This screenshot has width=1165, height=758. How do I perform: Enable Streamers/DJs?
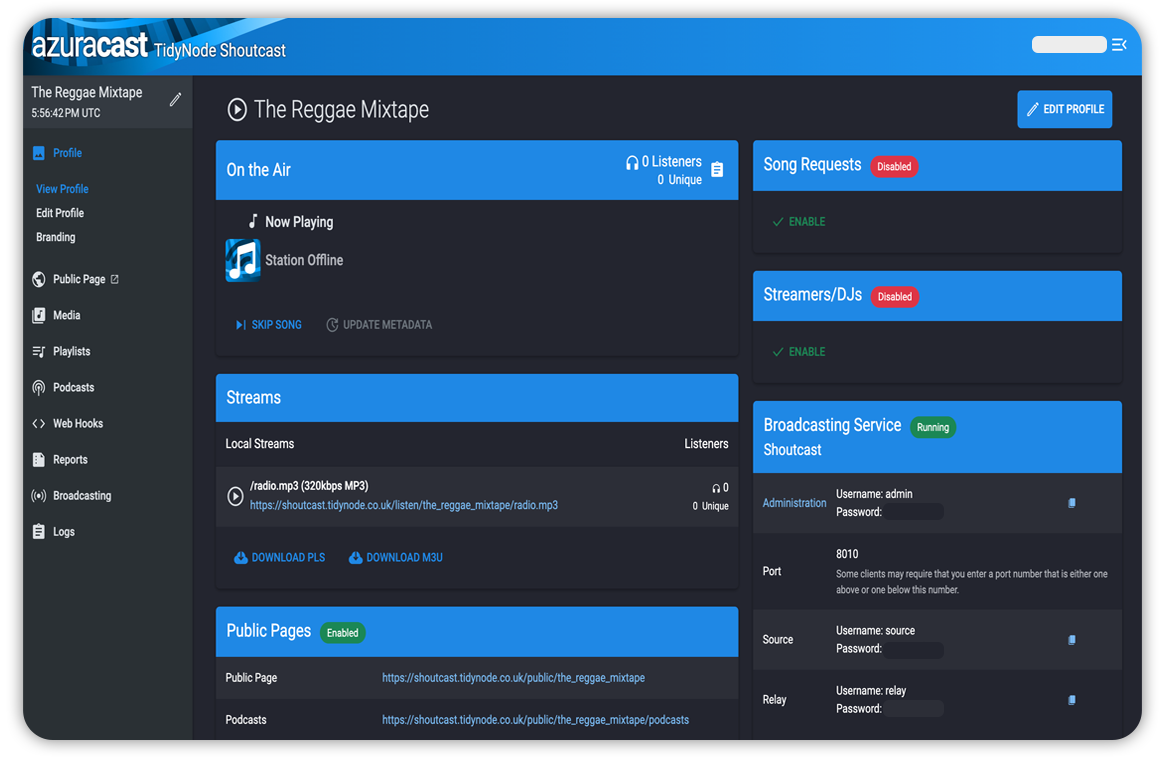click(798, 352)
